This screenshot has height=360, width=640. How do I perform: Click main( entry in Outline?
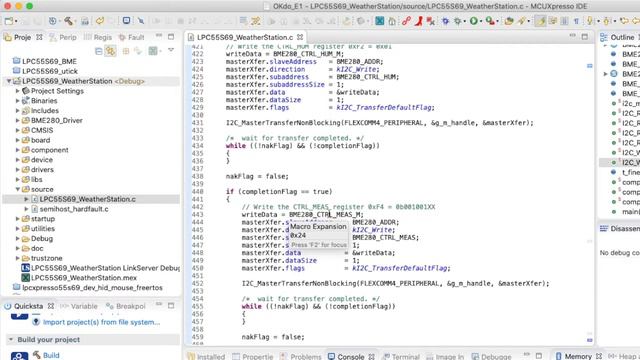tap(631, 212)
